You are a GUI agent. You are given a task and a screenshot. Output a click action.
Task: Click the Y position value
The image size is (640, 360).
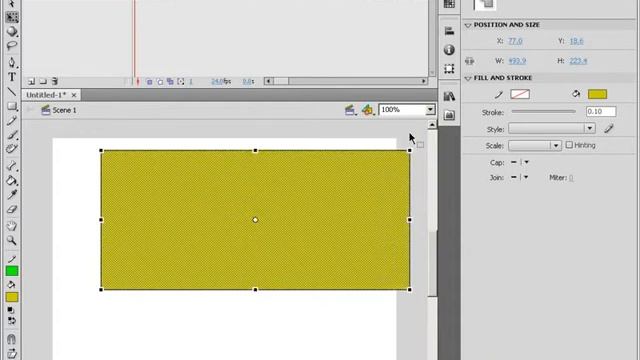[576, 41]
